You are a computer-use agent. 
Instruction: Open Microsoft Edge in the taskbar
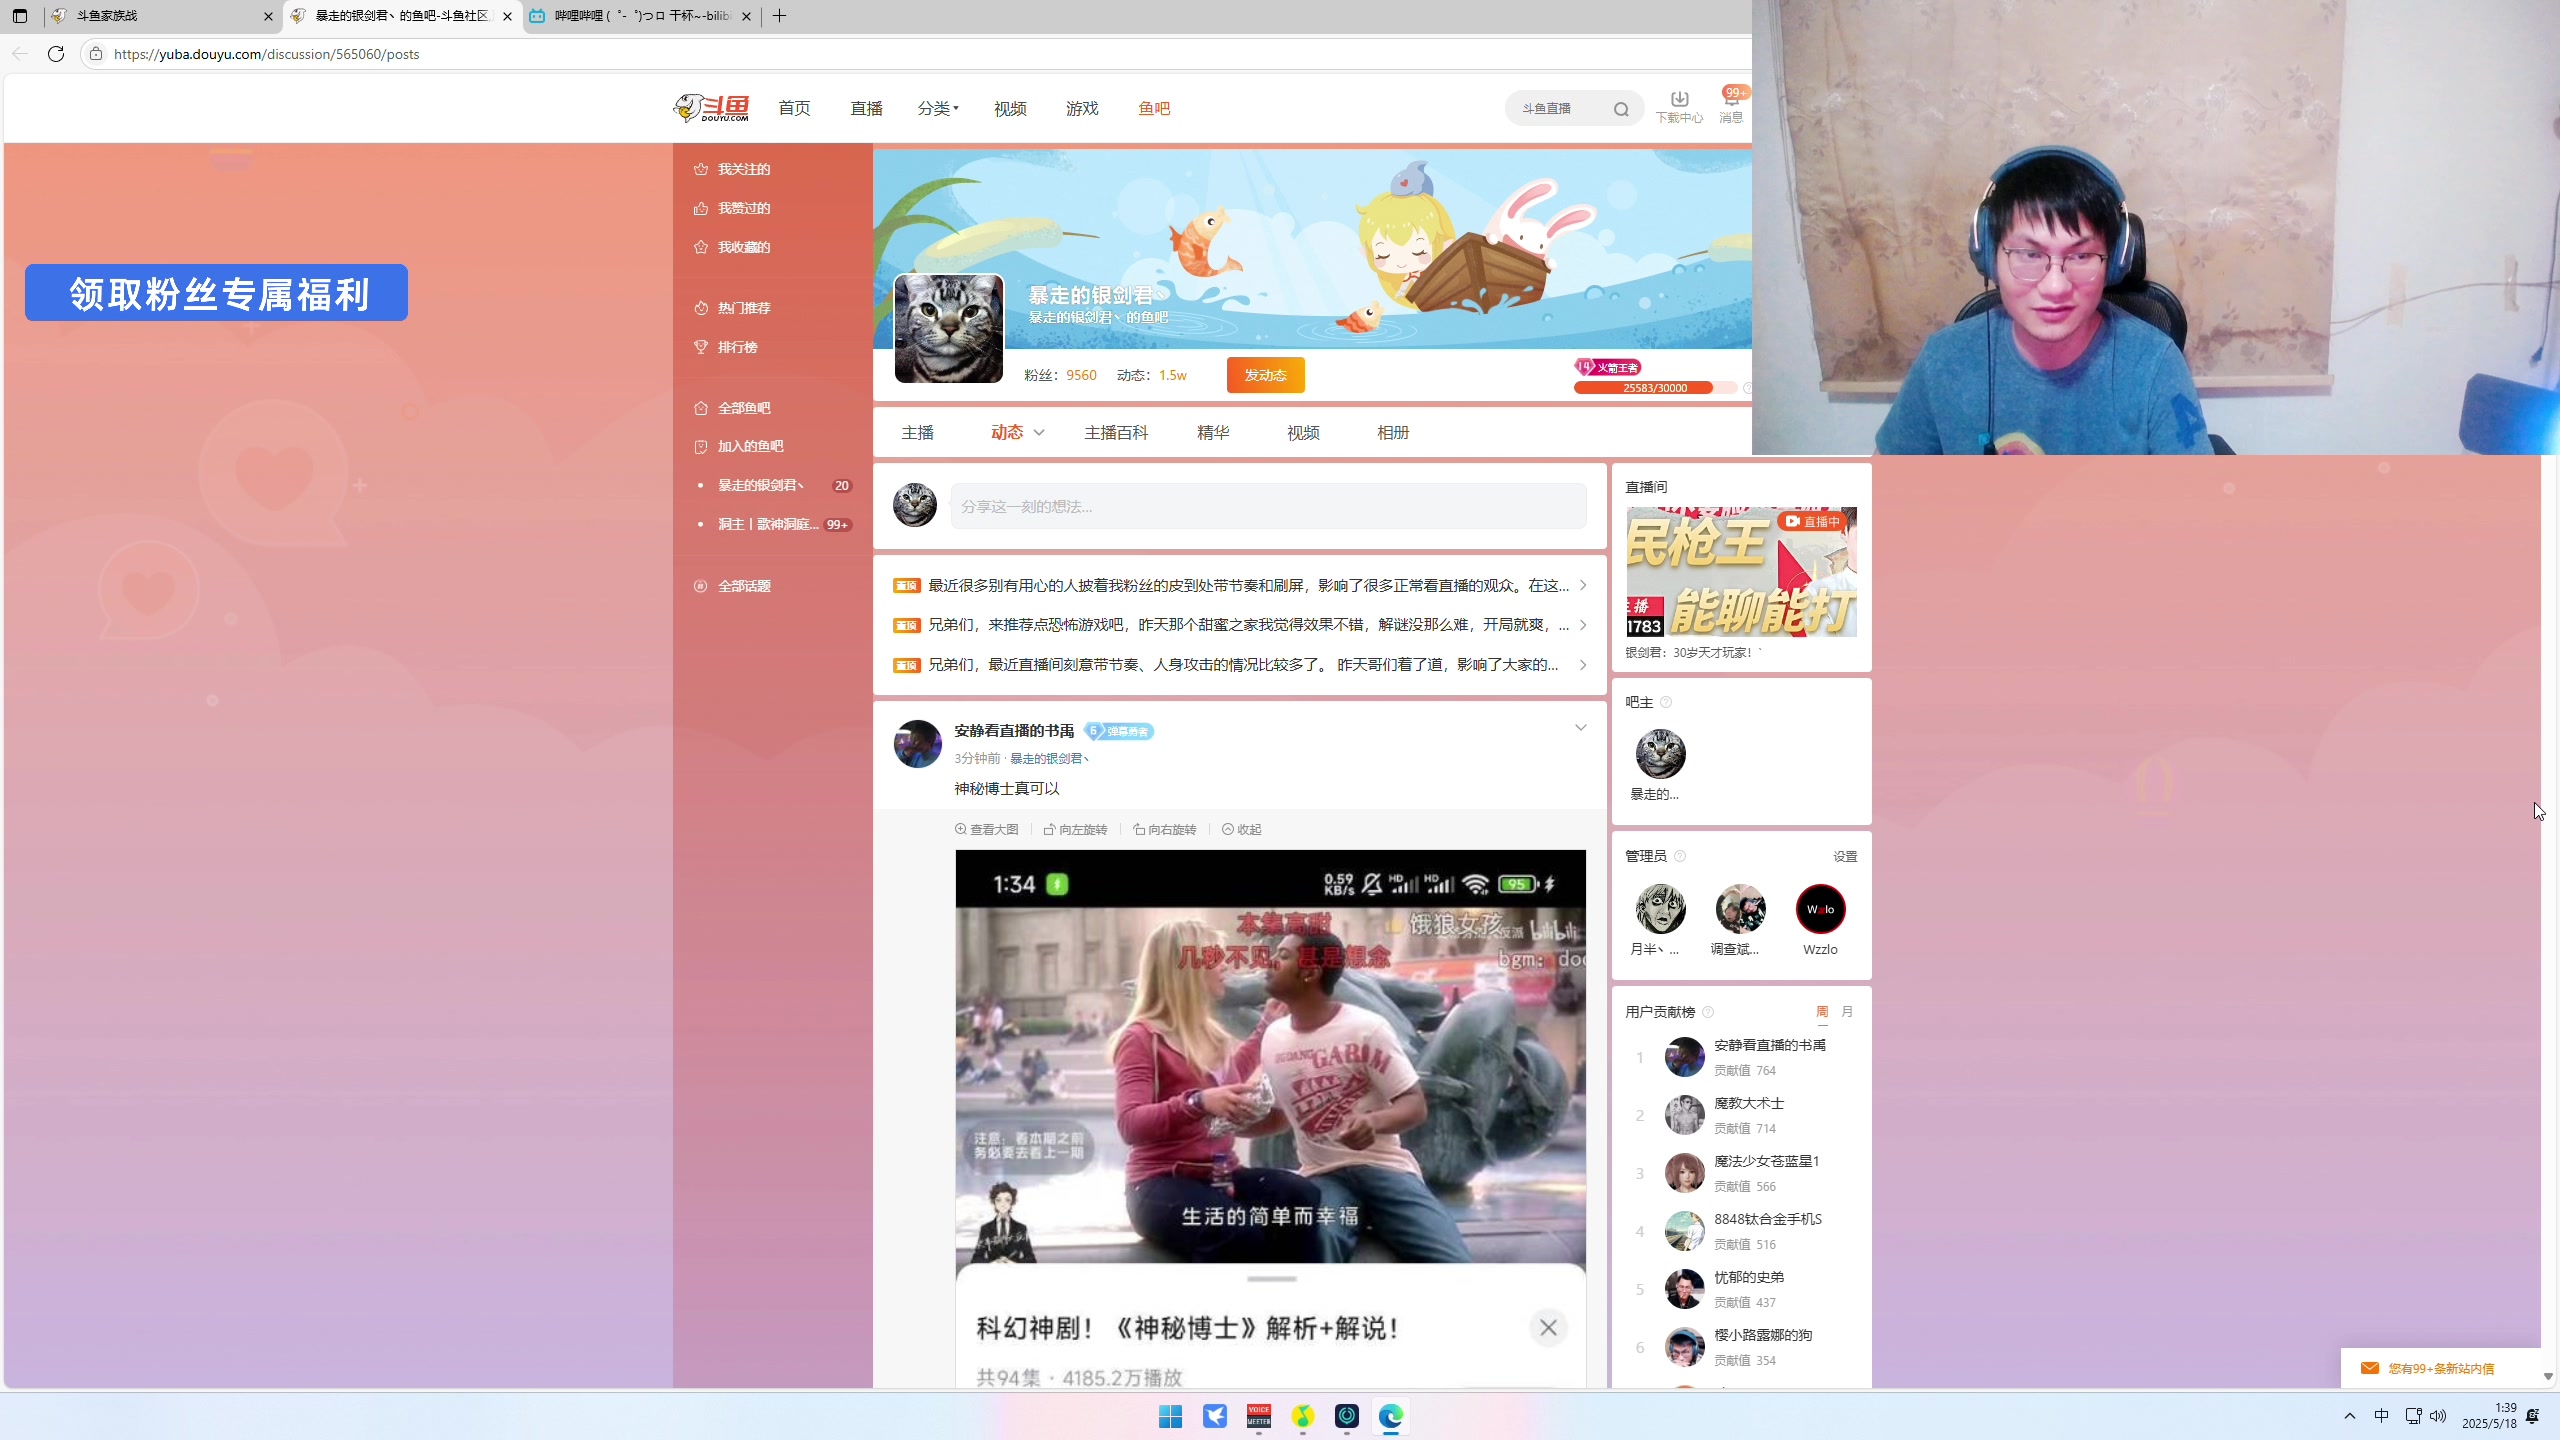click(1391, 1416)
